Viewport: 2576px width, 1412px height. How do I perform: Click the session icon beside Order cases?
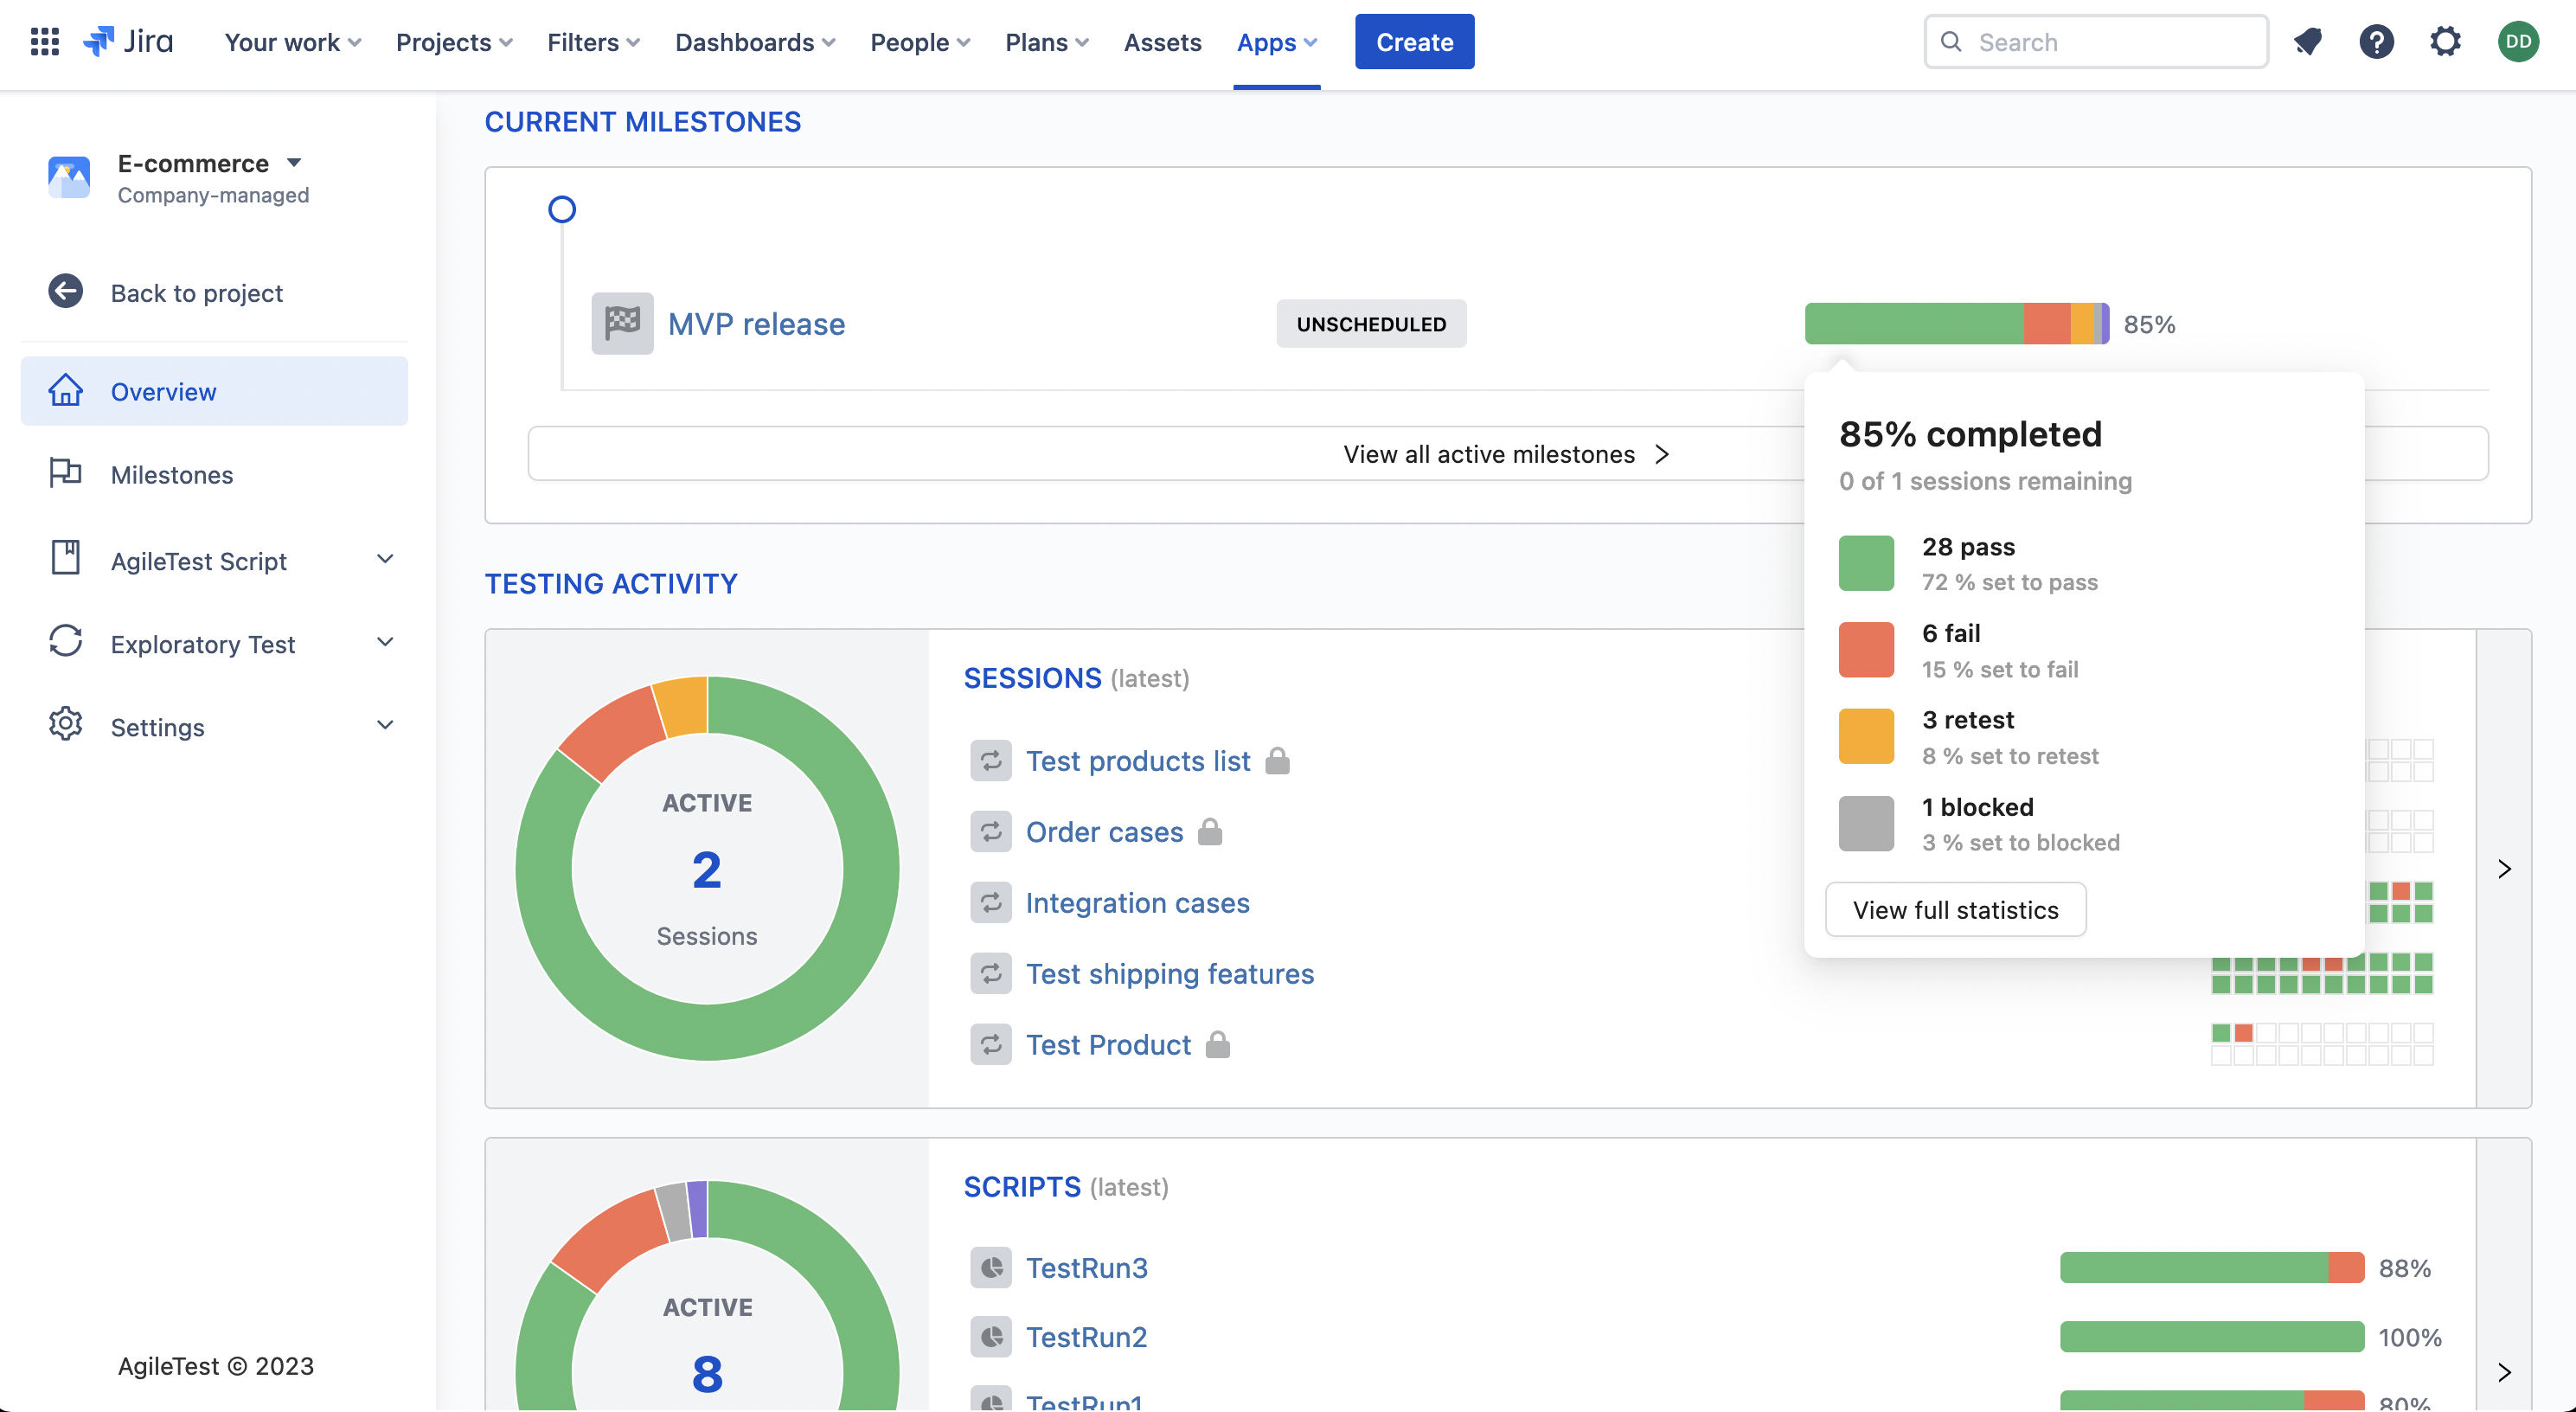(991, 832)
